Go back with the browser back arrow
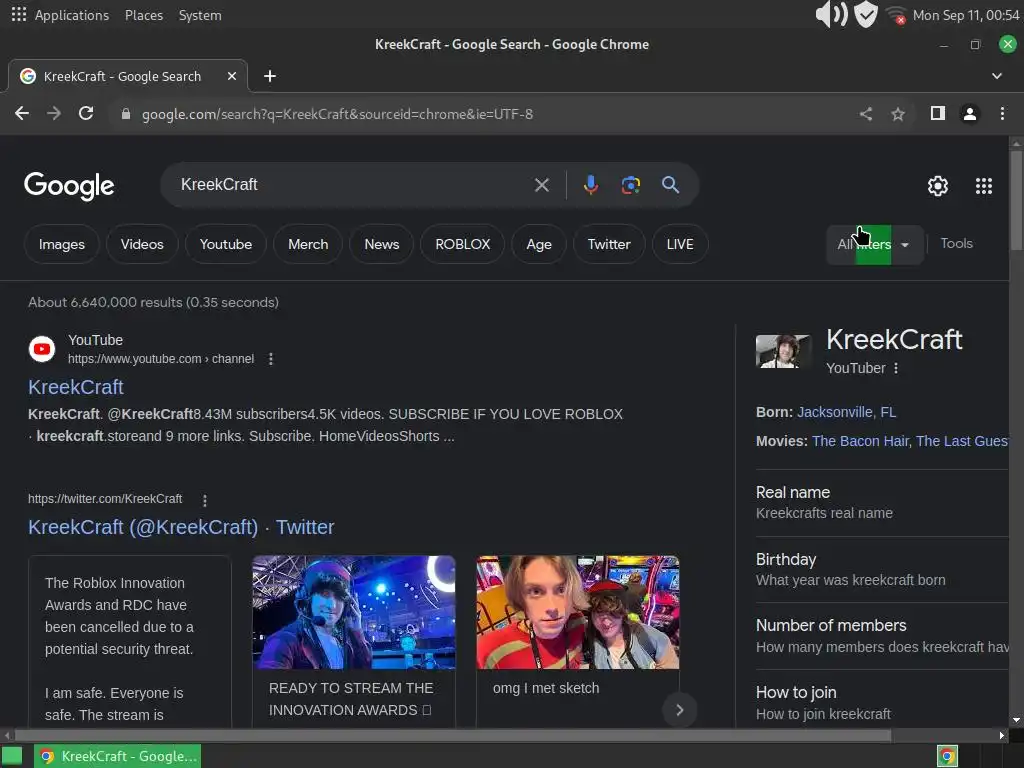Viewport: 1024px width, 768px height. tap(22, 114)
